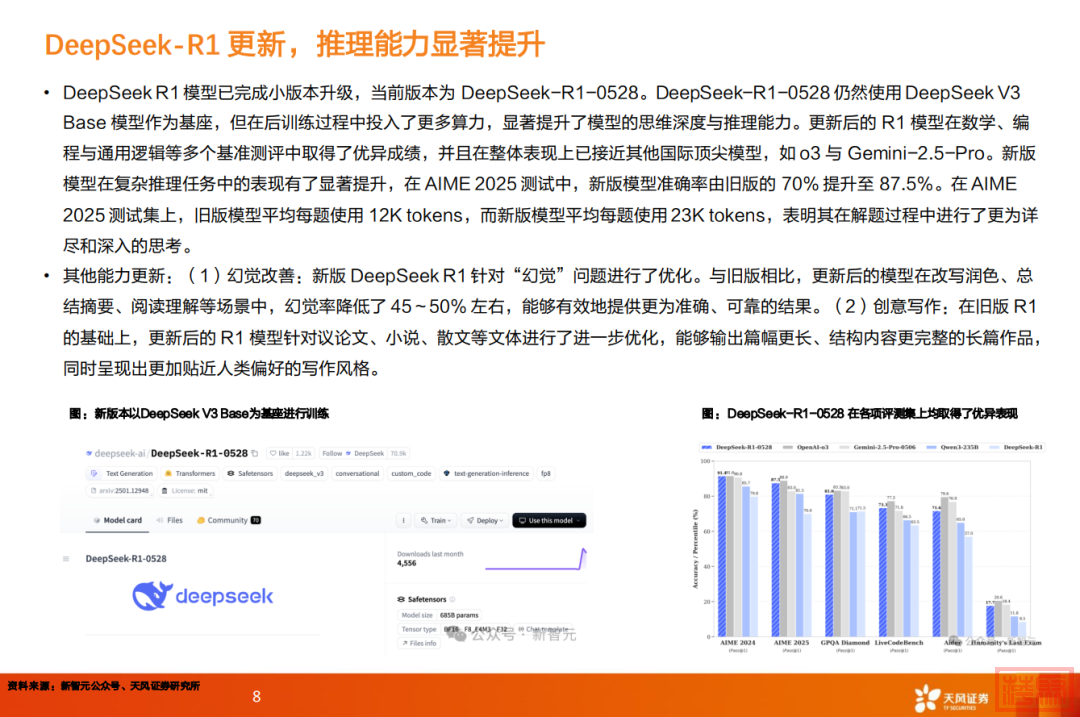Click the right figure caption about DeepSeek-R1-0528
Viewport: 1080px width, 717px height.
tap(860, 413)
